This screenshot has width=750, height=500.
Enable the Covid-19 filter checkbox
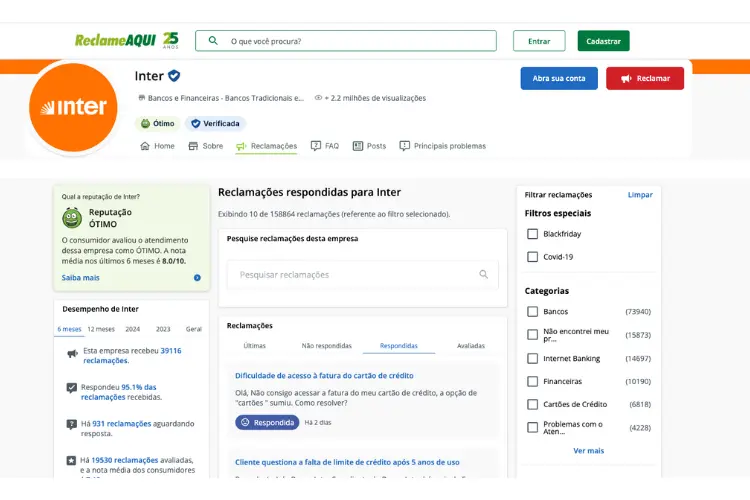coord(532,257)
